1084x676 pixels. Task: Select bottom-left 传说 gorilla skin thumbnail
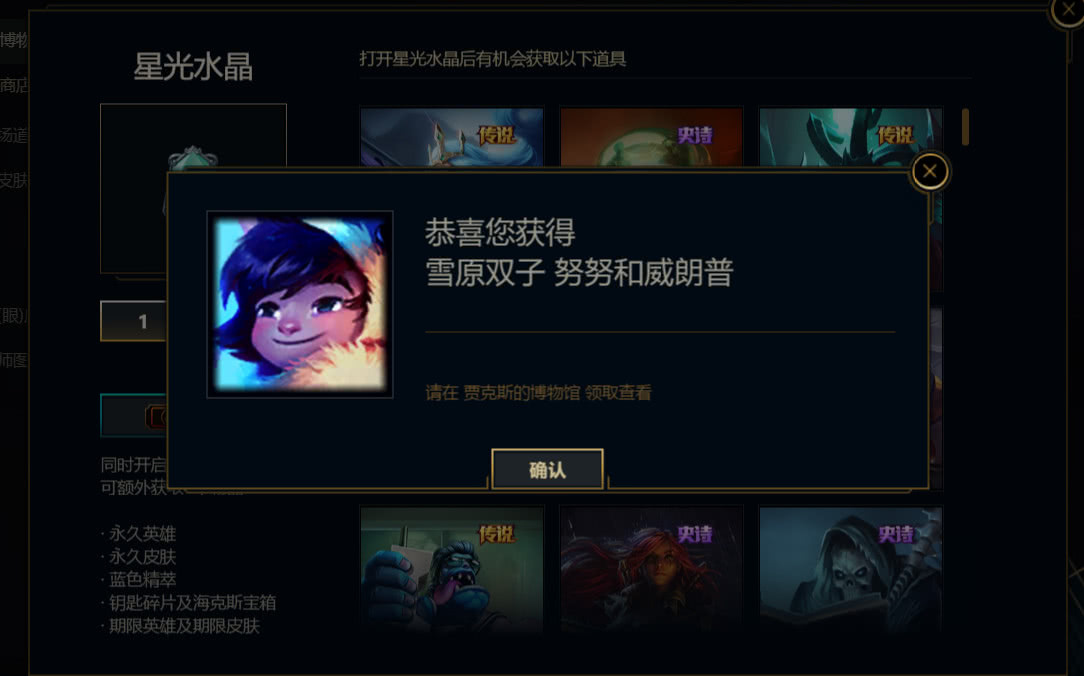[x=451, y=570]
